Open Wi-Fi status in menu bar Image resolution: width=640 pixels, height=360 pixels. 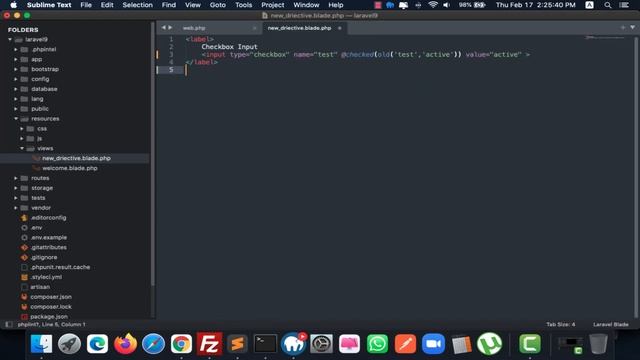click(433, 5)
